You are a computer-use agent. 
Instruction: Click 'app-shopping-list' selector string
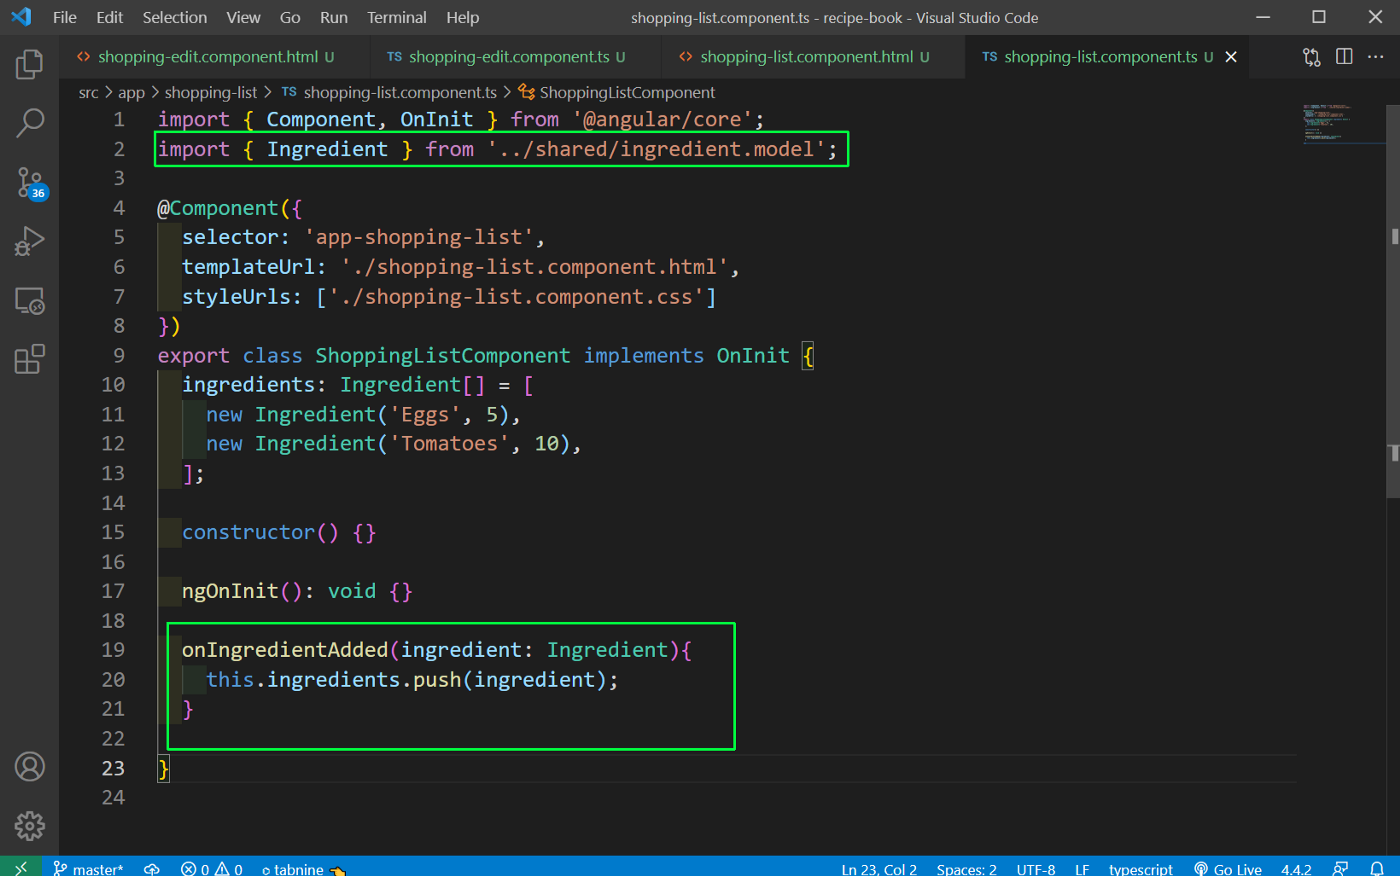419,237
